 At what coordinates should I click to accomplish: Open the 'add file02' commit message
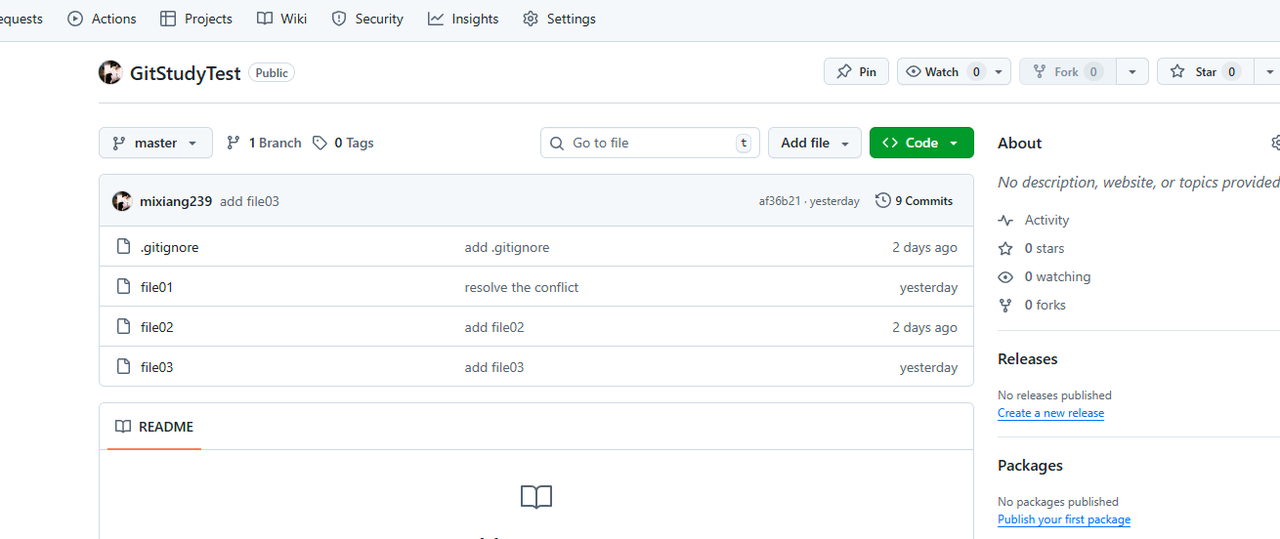(494, 327)
